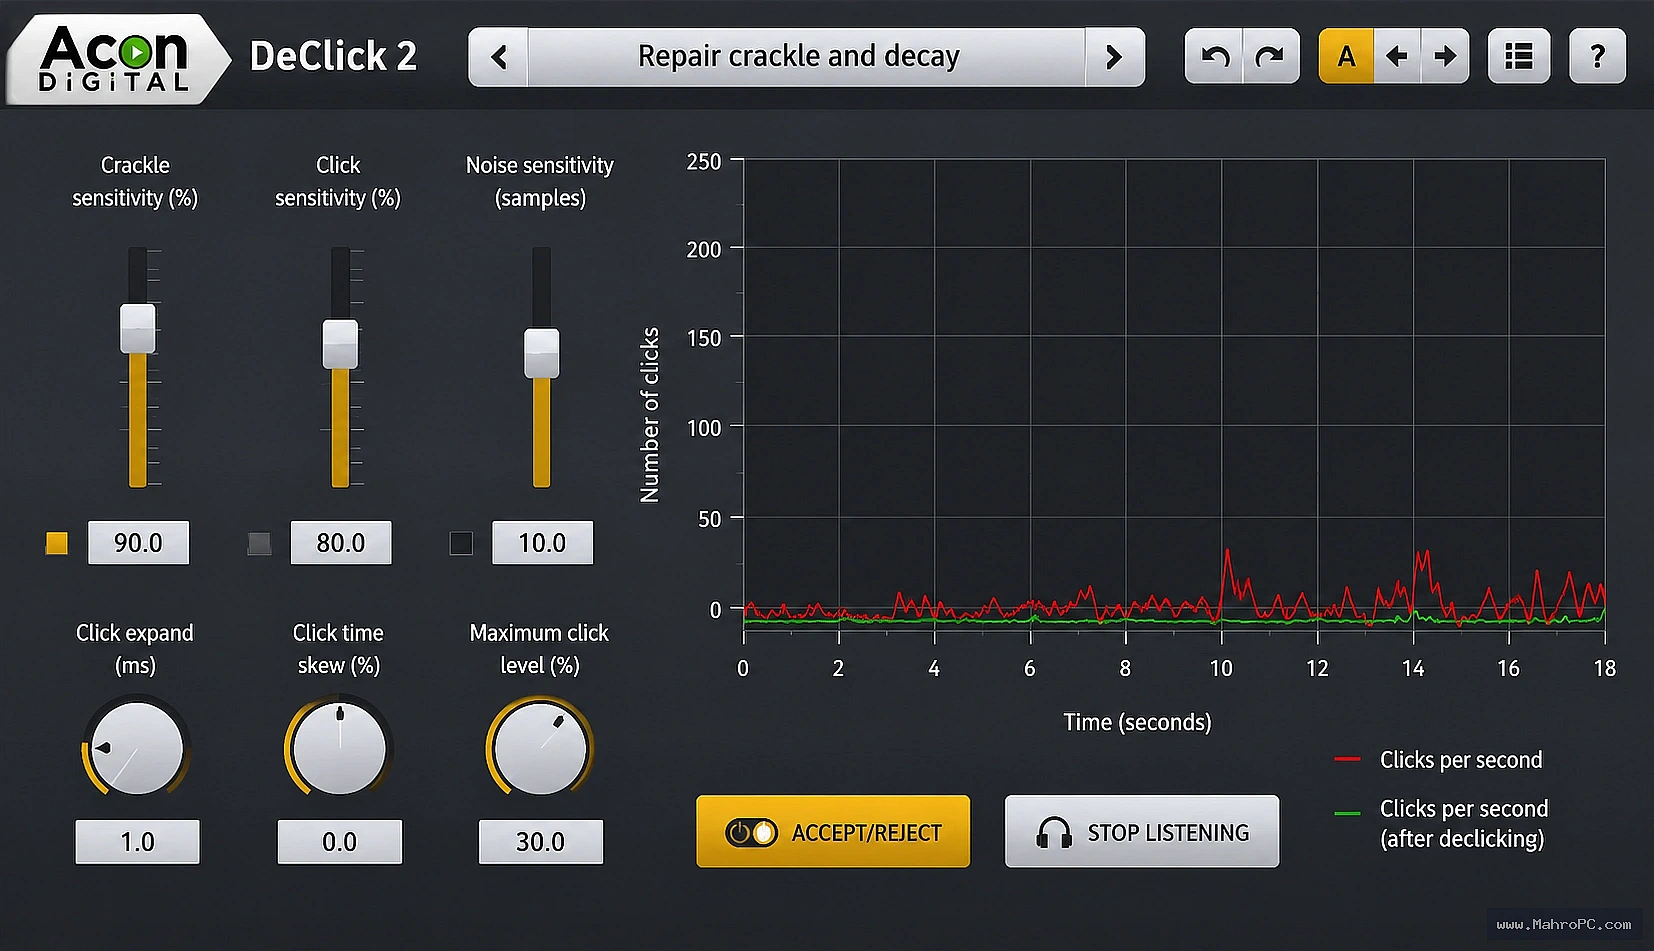Screen dimensions: 1654x951
Task: Click the 'Click time skew (%)' label
Action: tap(338, 649)
